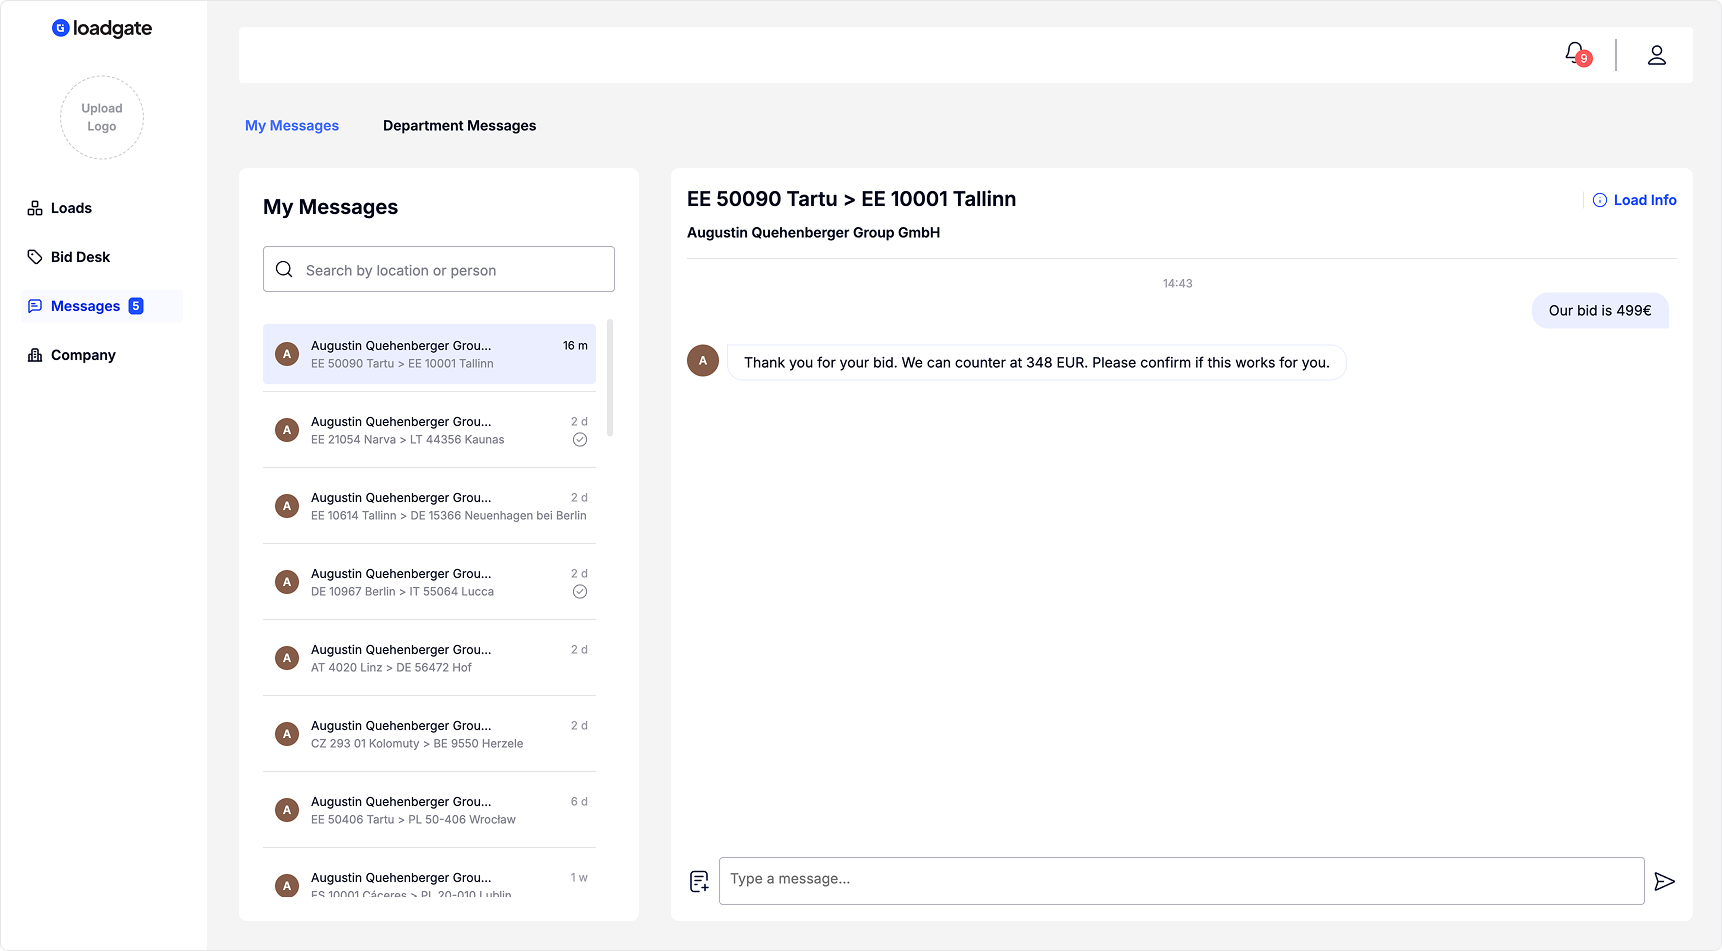Viewport: 1722px width, 951px height.
Task: Go to Bid Desk page
Action: point(80,257)
